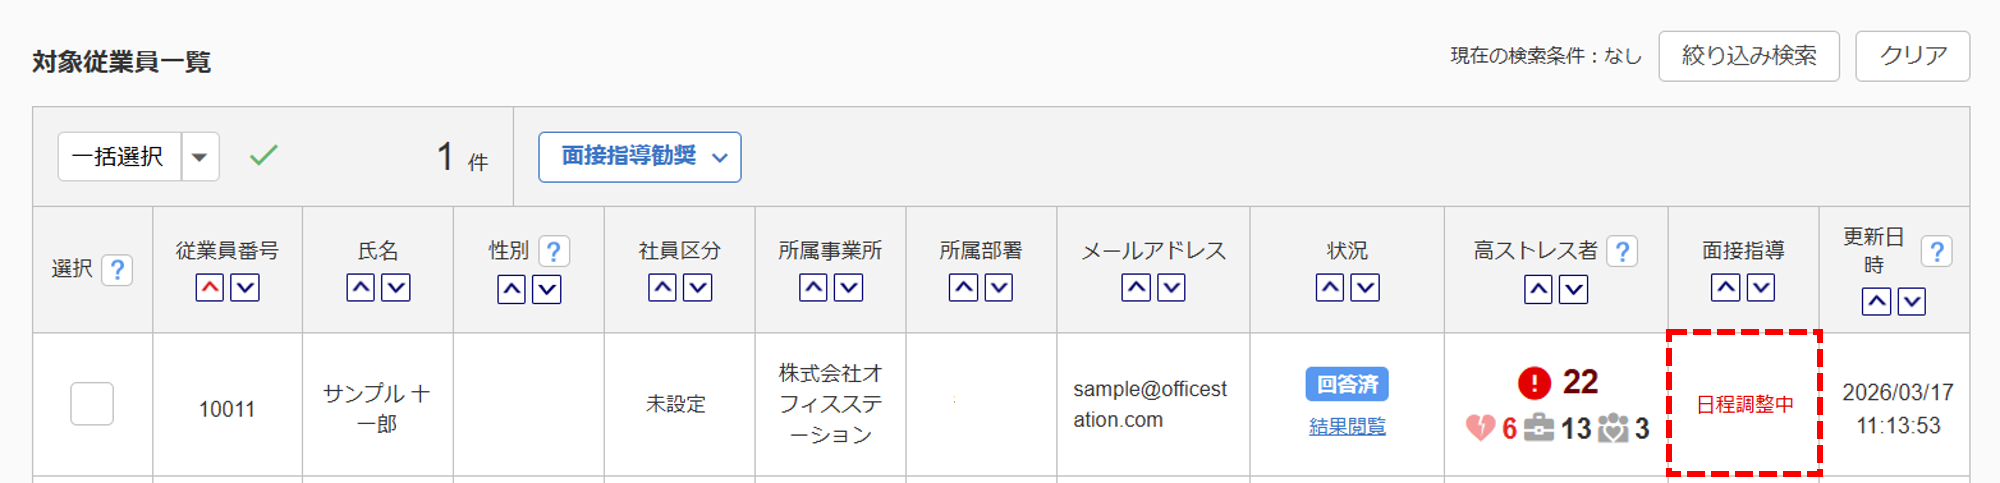This screenshot has width=2000, height=483.
Task: Sort 面接指導 column ascending
Action: point(1725,288)
